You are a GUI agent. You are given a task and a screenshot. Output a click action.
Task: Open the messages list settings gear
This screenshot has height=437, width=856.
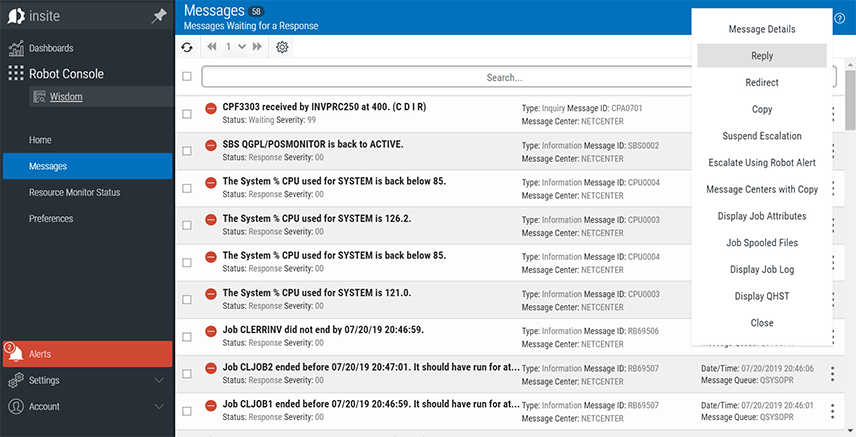click(282, 47)
